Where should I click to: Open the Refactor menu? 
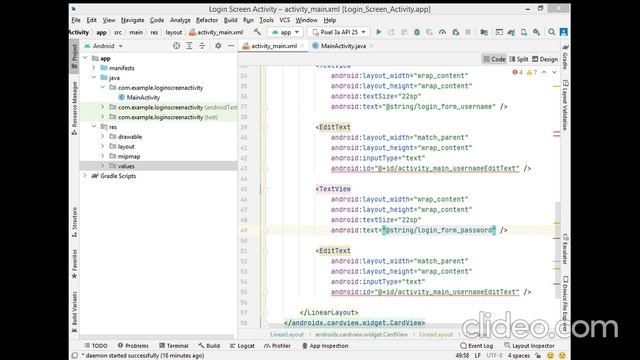pos(207,20)
